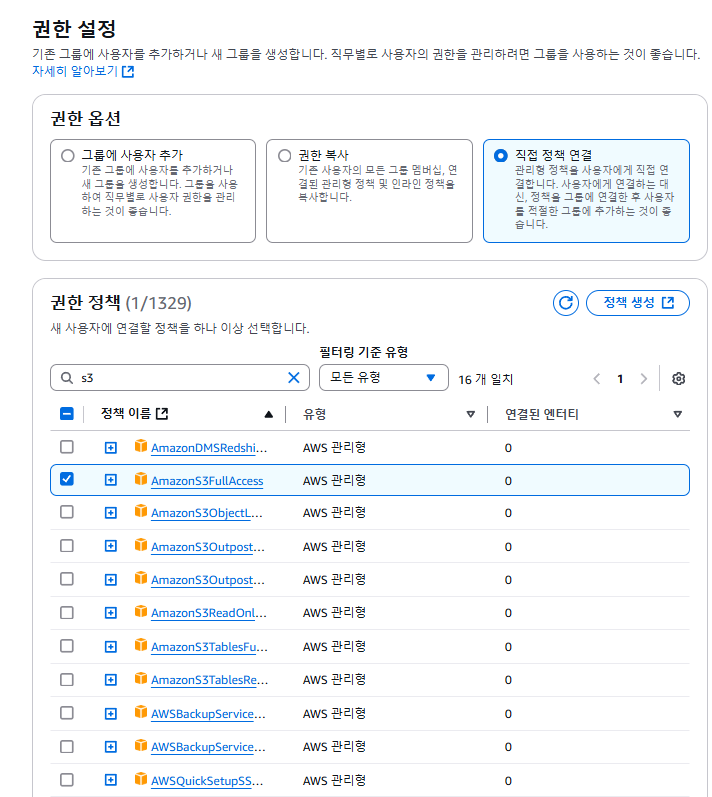Click the orange policy icon for AmazonDMSRedshi...
The image size is (712, 797).
pos(141,446)
